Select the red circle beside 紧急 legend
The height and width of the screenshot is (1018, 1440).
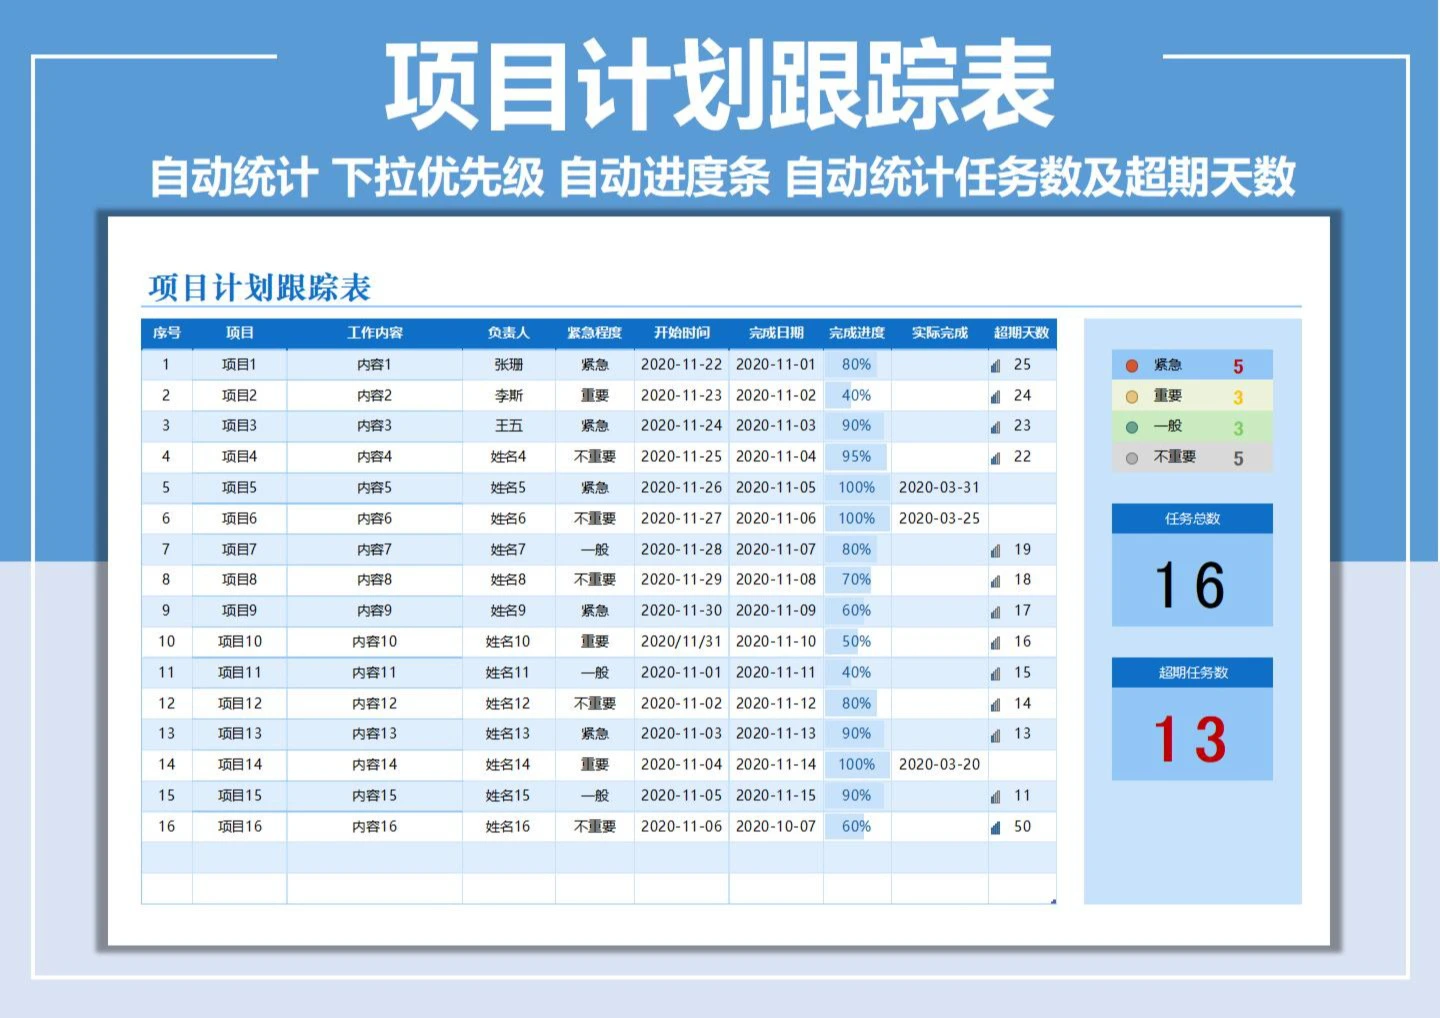click(1132, 366)
